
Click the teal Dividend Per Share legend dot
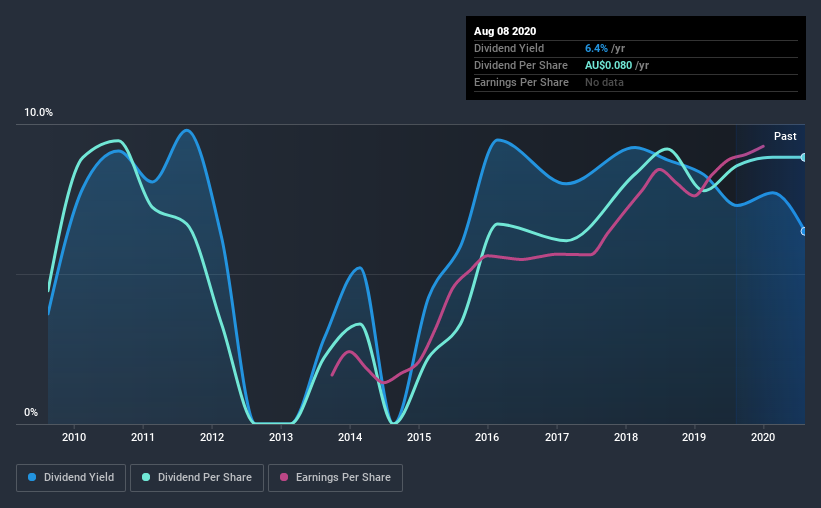(x=146, y=477)
